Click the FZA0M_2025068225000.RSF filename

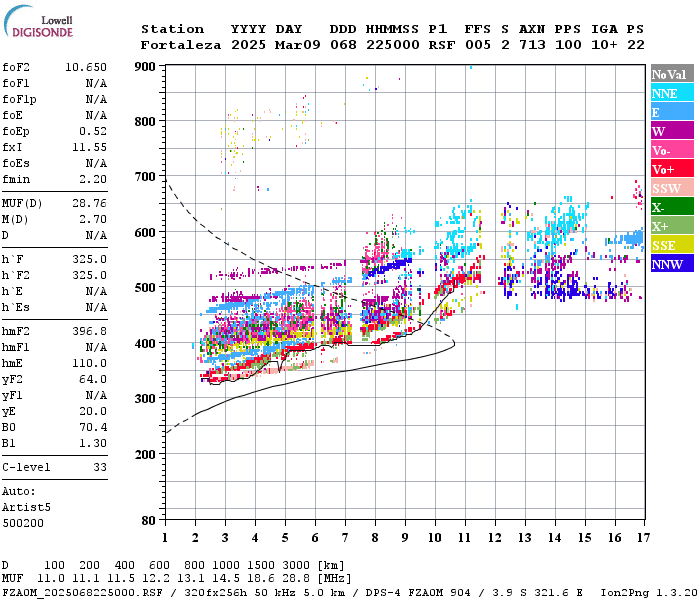coord(82,593)
